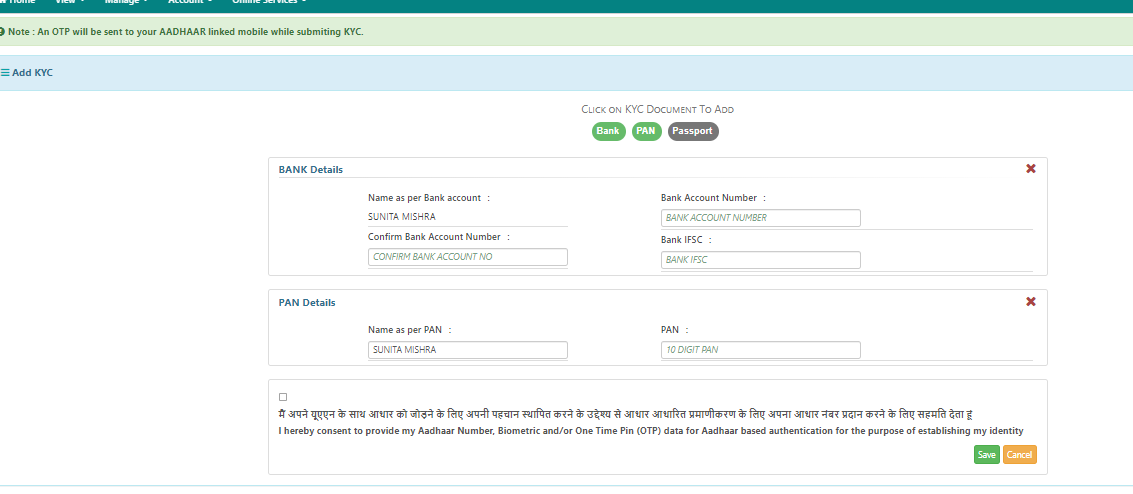This screenshot has height=494, width=1133.
Task: Select the PAN KYC document pill
Action: click(x=647, y=131)
